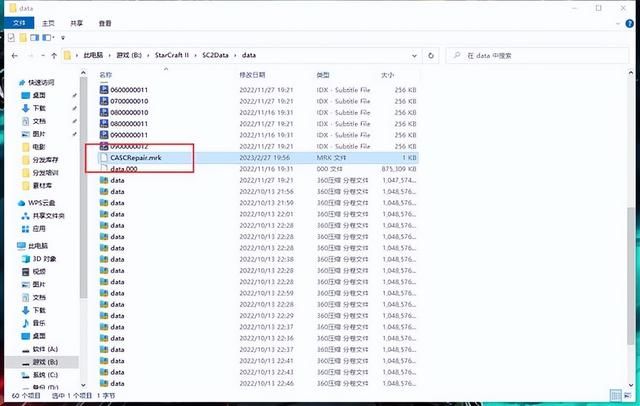Go up one folder level with up arrow
Viewport: 640px width, 406px height.
[54, 55]
